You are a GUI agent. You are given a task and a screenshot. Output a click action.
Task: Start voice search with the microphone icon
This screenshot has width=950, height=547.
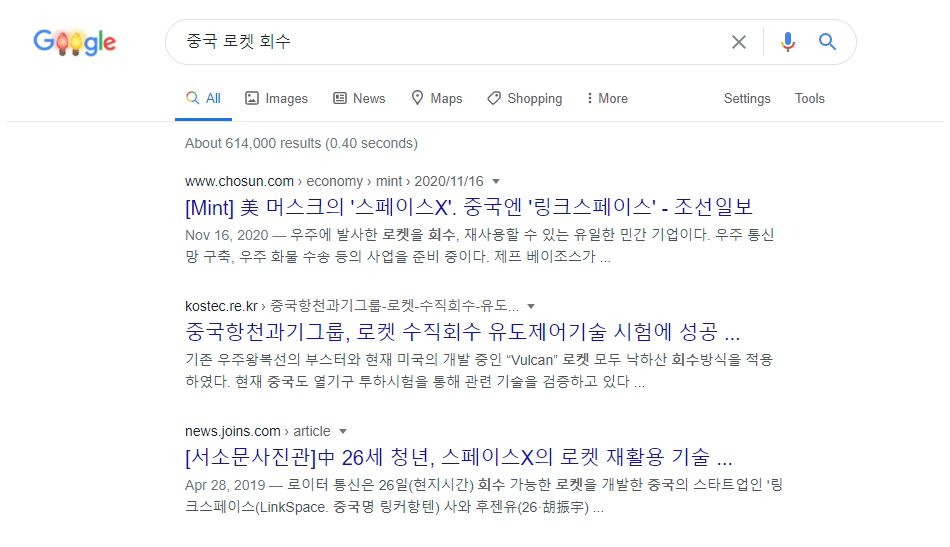(x=788, y=42)
